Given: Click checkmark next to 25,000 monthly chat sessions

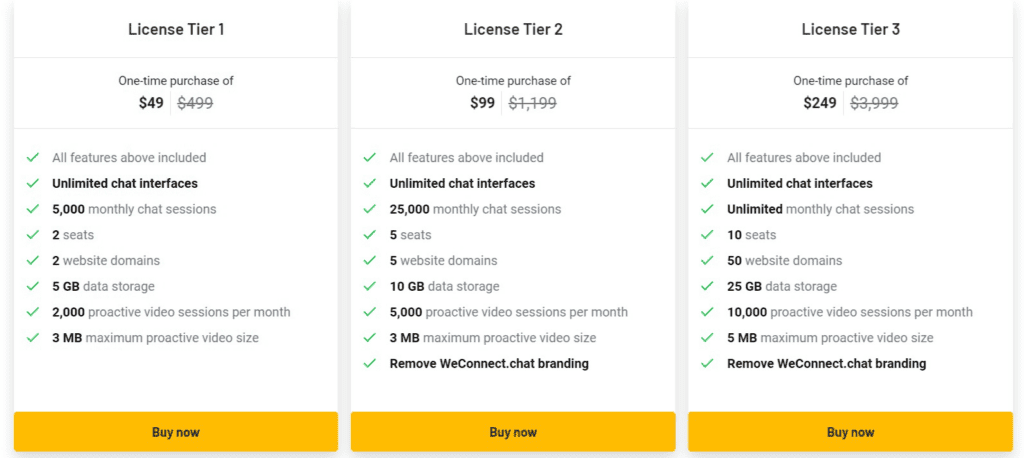Looking at the screenshot, I should 370,209.
